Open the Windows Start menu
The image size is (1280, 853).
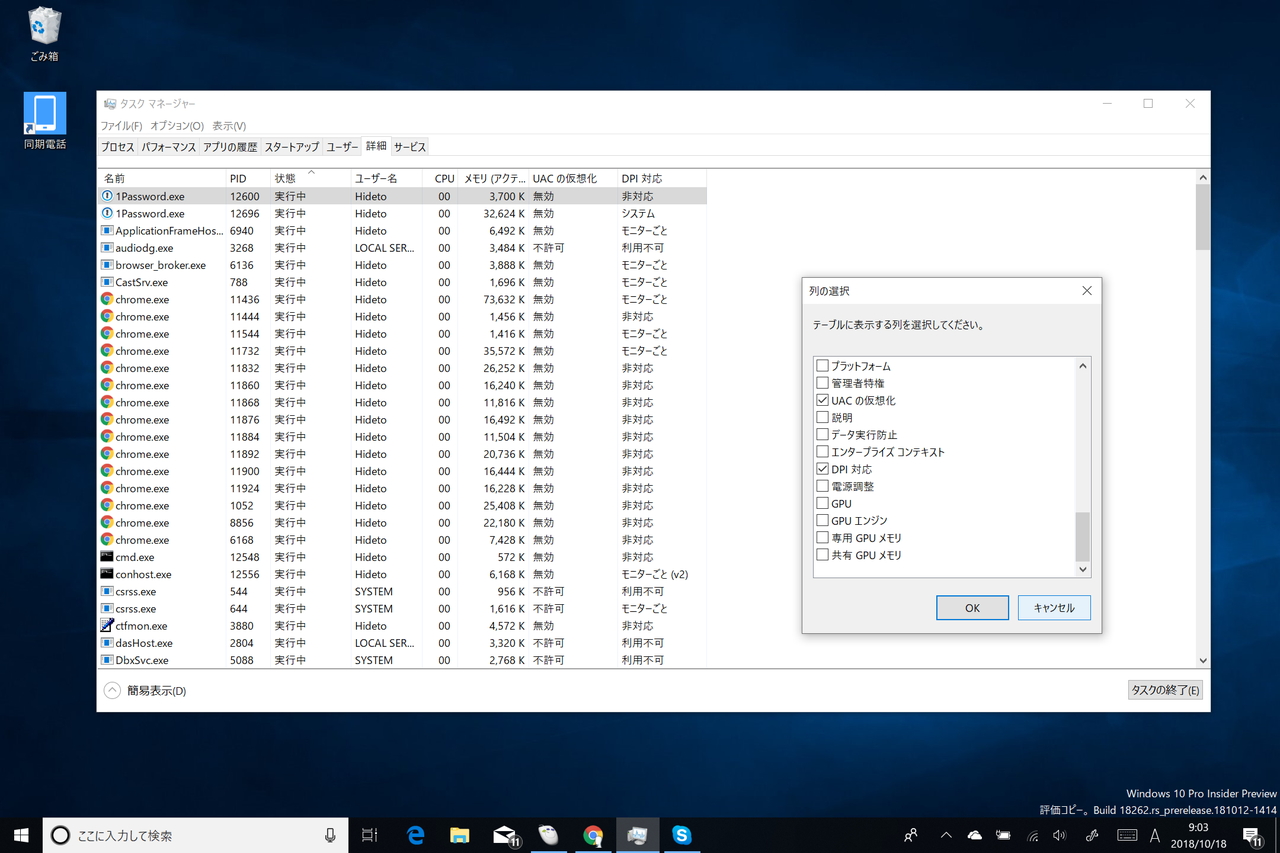(x=21, y=835)
